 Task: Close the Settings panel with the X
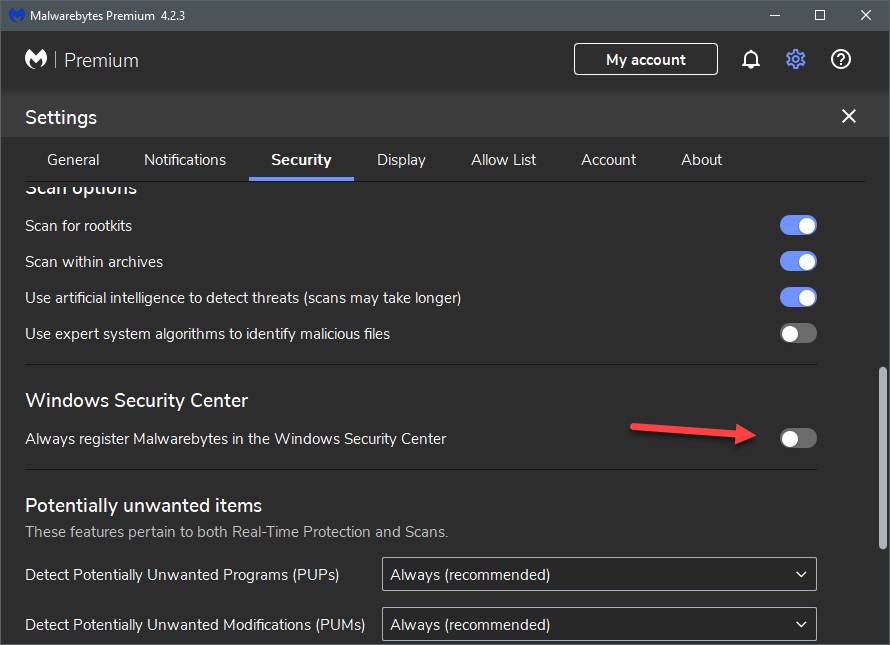pos(849,116)
